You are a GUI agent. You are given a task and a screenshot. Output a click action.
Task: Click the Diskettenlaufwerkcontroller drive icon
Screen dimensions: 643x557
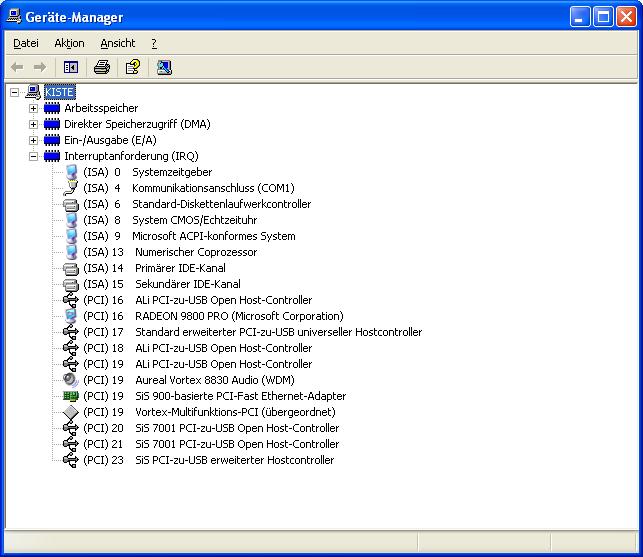(x=71, y=204)
